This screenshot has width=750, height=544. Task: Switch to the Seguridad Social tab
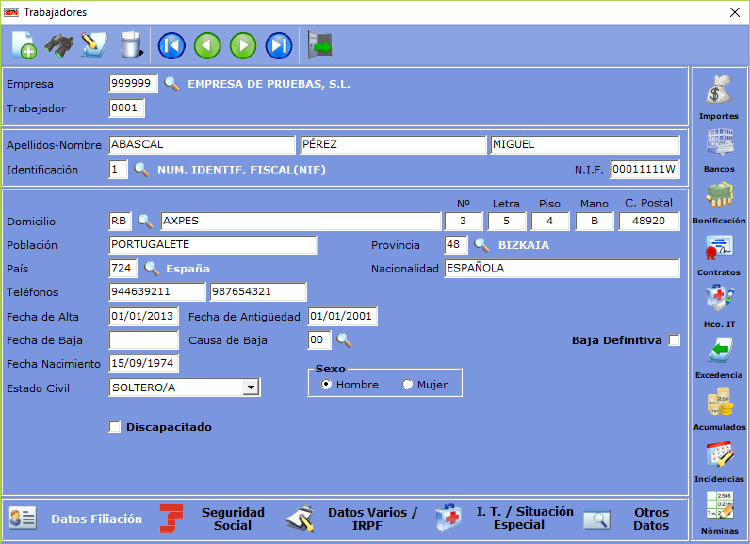coord(212,519)
